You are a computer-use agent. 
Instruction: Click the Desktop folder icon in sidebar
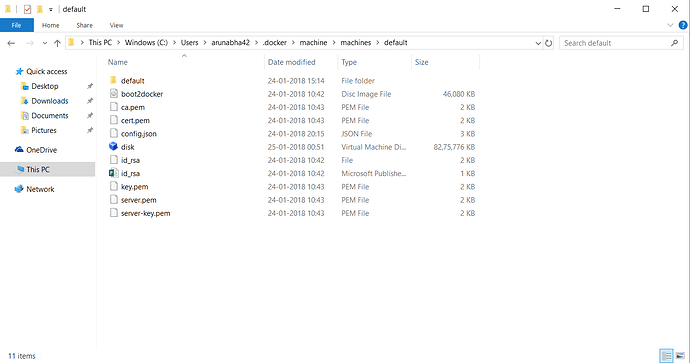(25, 86)
